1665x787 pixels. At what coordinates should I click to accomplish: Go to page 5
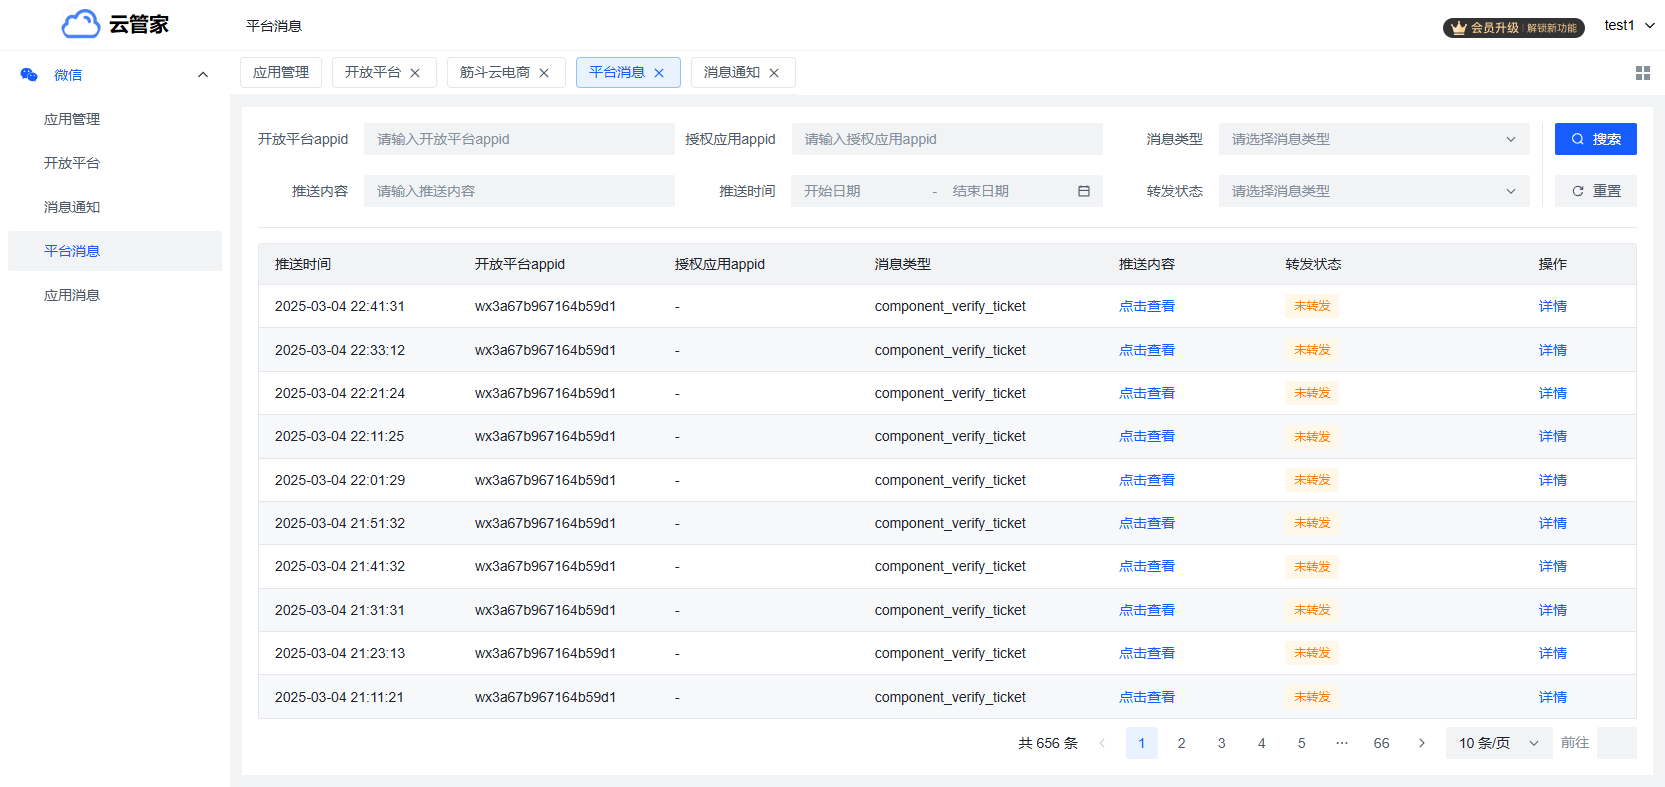coord(1302,743)
